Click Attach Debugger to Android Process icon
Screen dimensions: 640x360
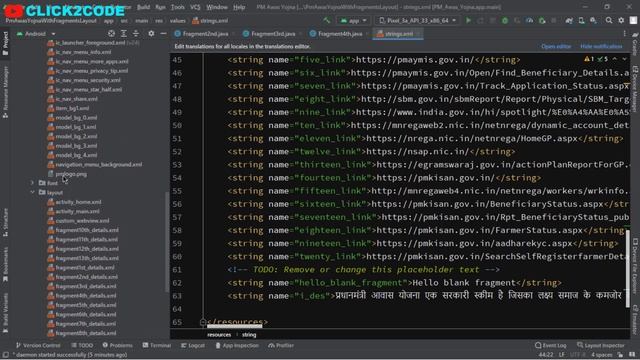click(x=542, y=20)
